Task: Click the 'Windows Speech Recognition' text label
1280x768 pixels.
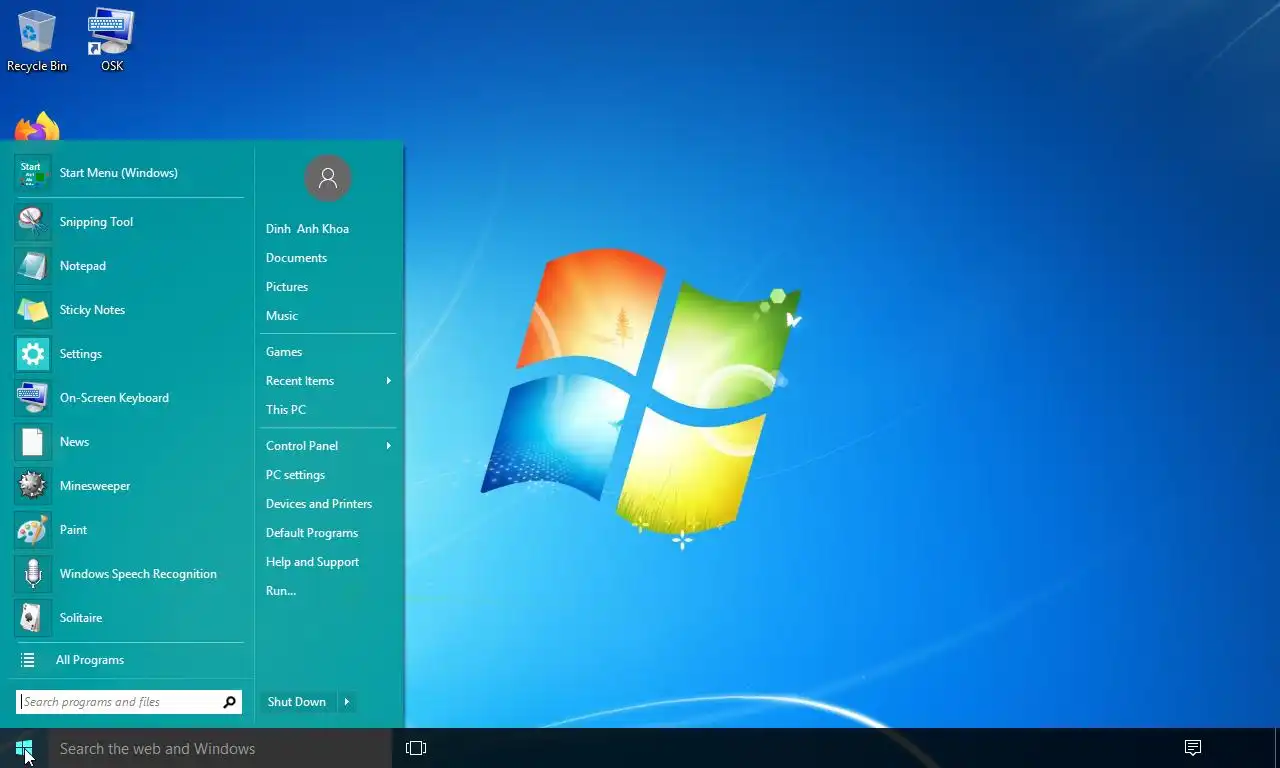Action: coord(138,574)
